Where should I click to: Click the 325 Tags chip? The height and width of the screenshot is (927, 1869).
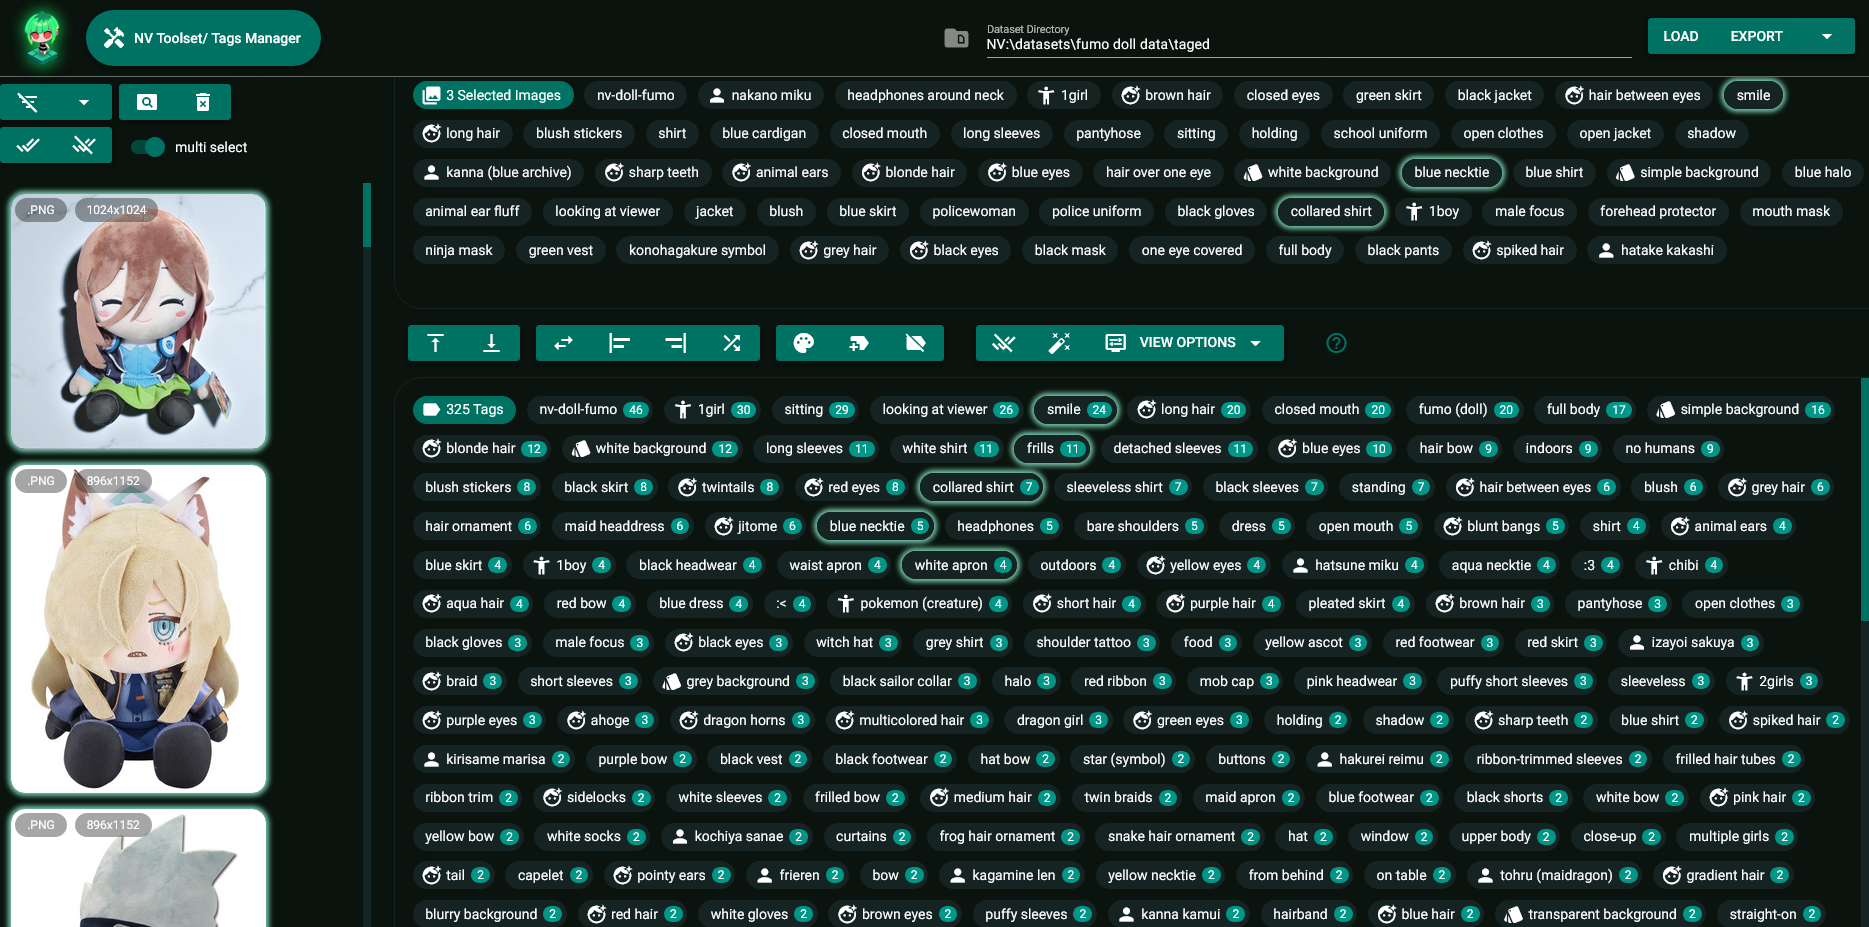[x=464, y=409]
